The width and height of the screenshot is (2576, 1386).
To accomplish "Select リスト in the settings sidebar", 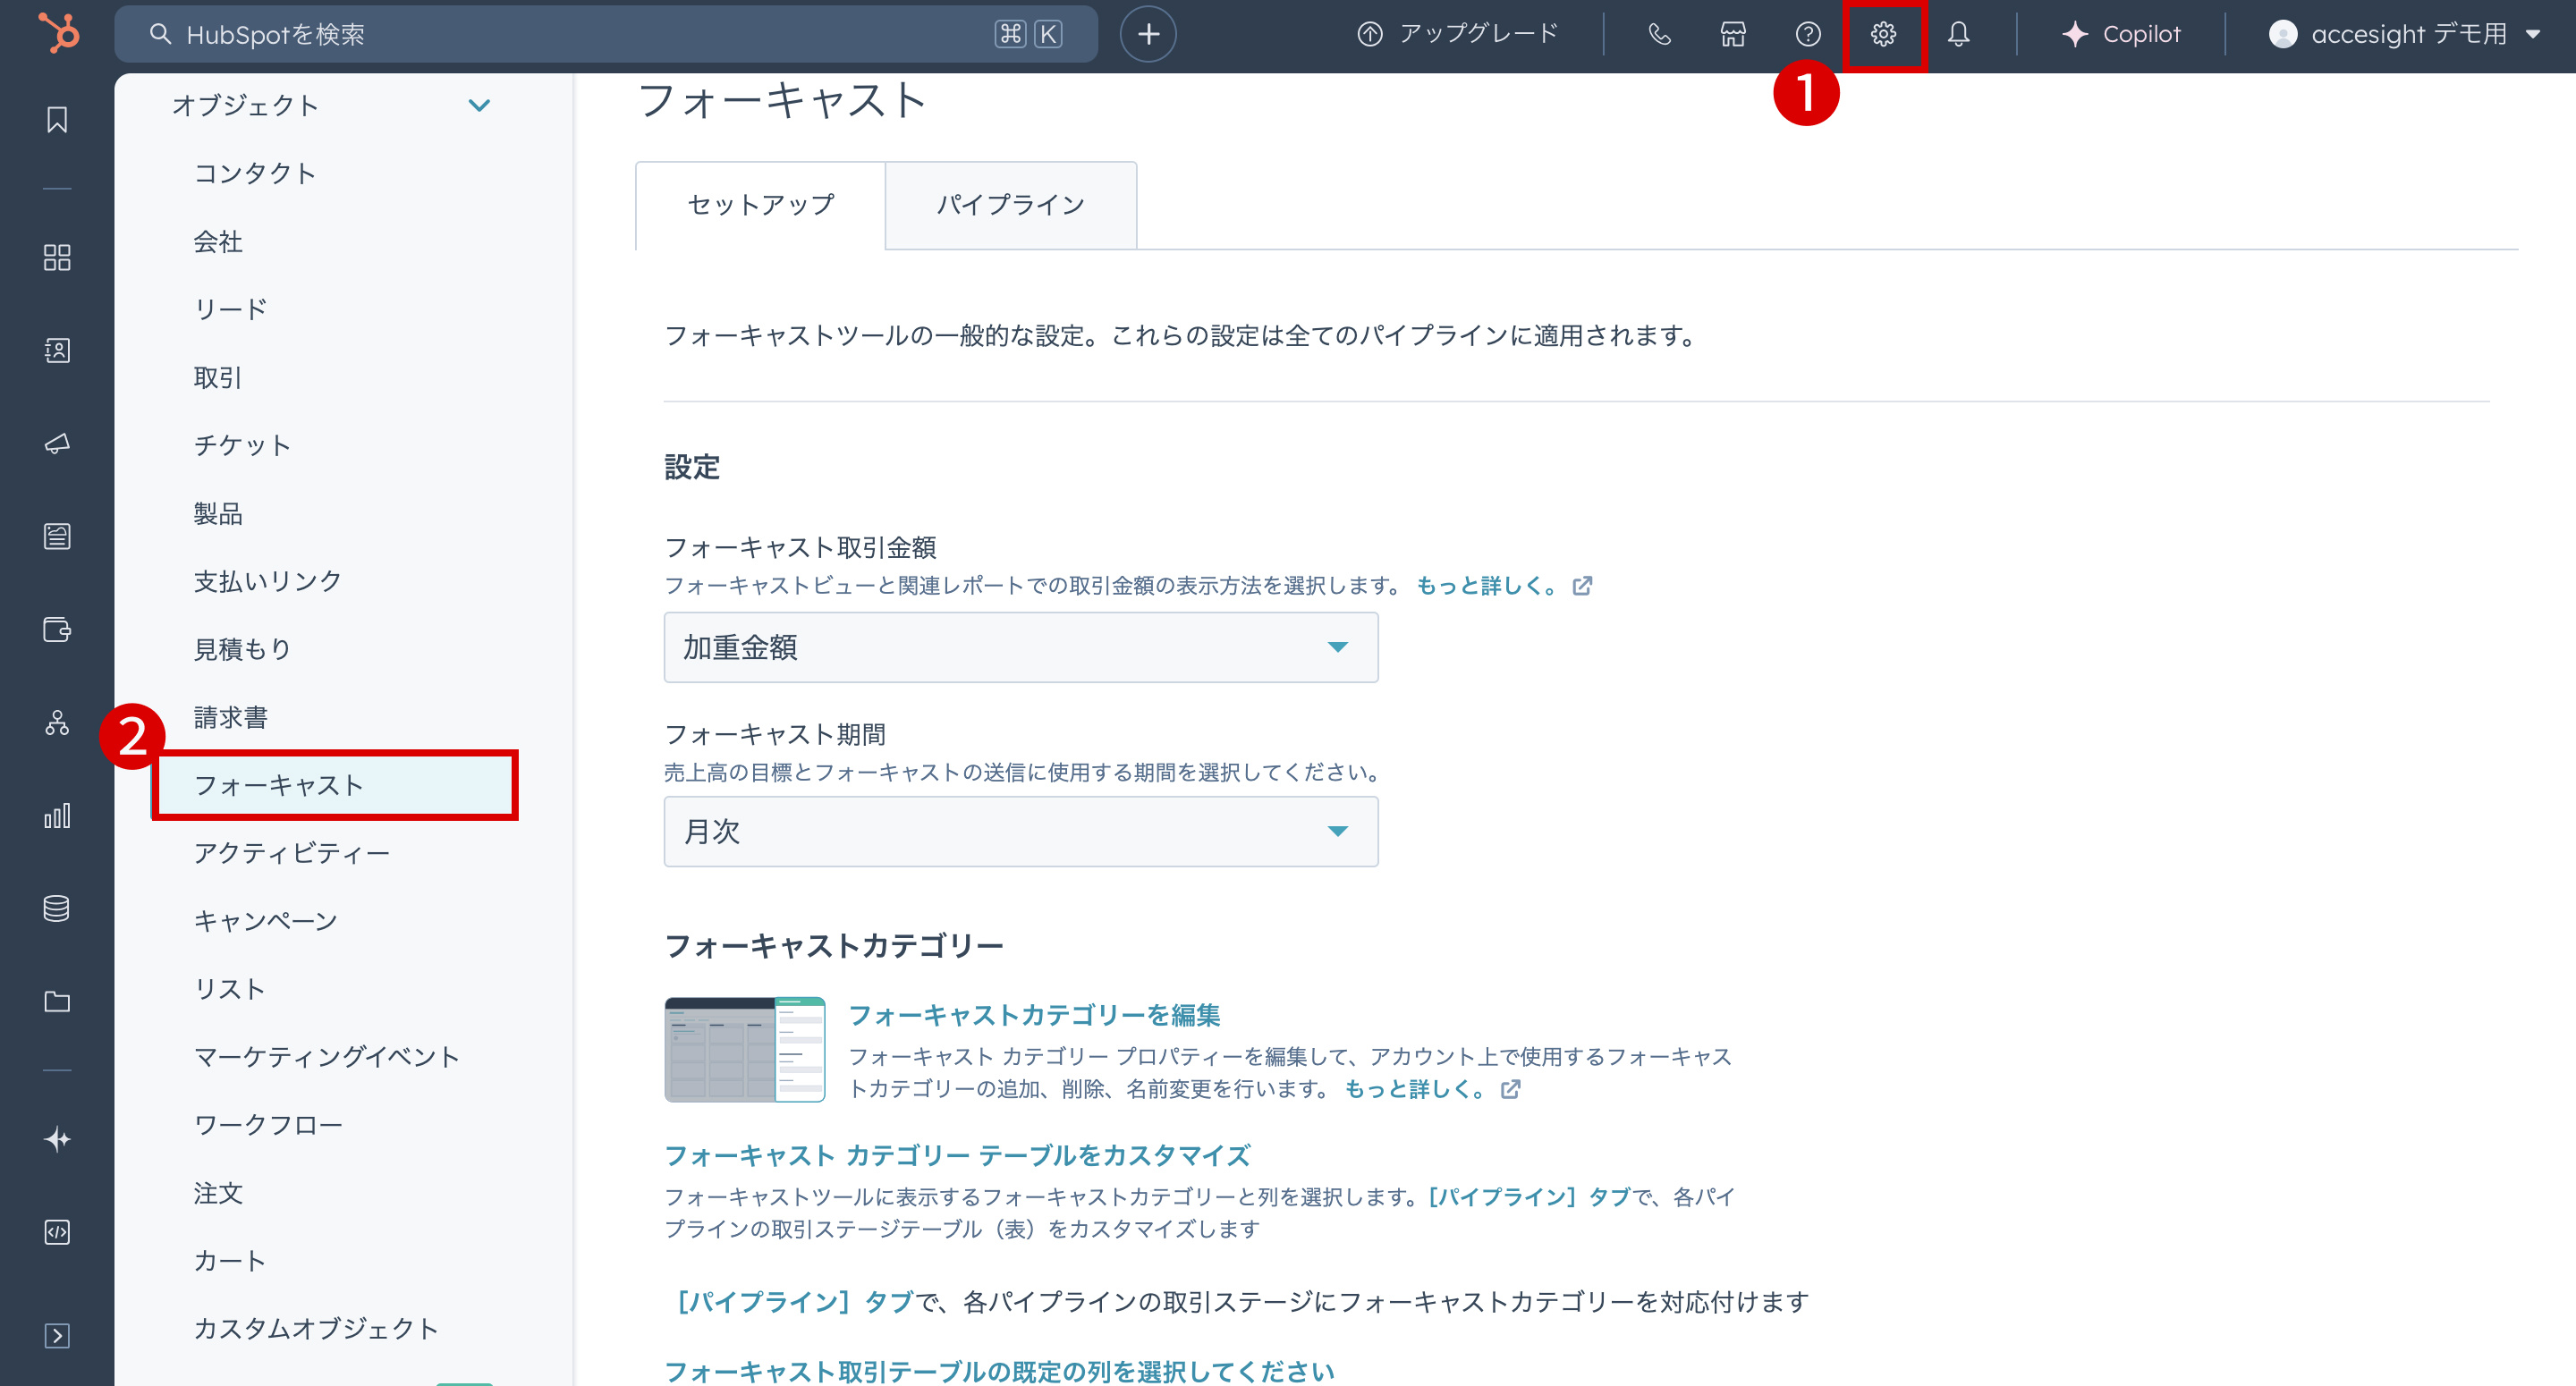I will pyautogui.click(x=229, y=989).
